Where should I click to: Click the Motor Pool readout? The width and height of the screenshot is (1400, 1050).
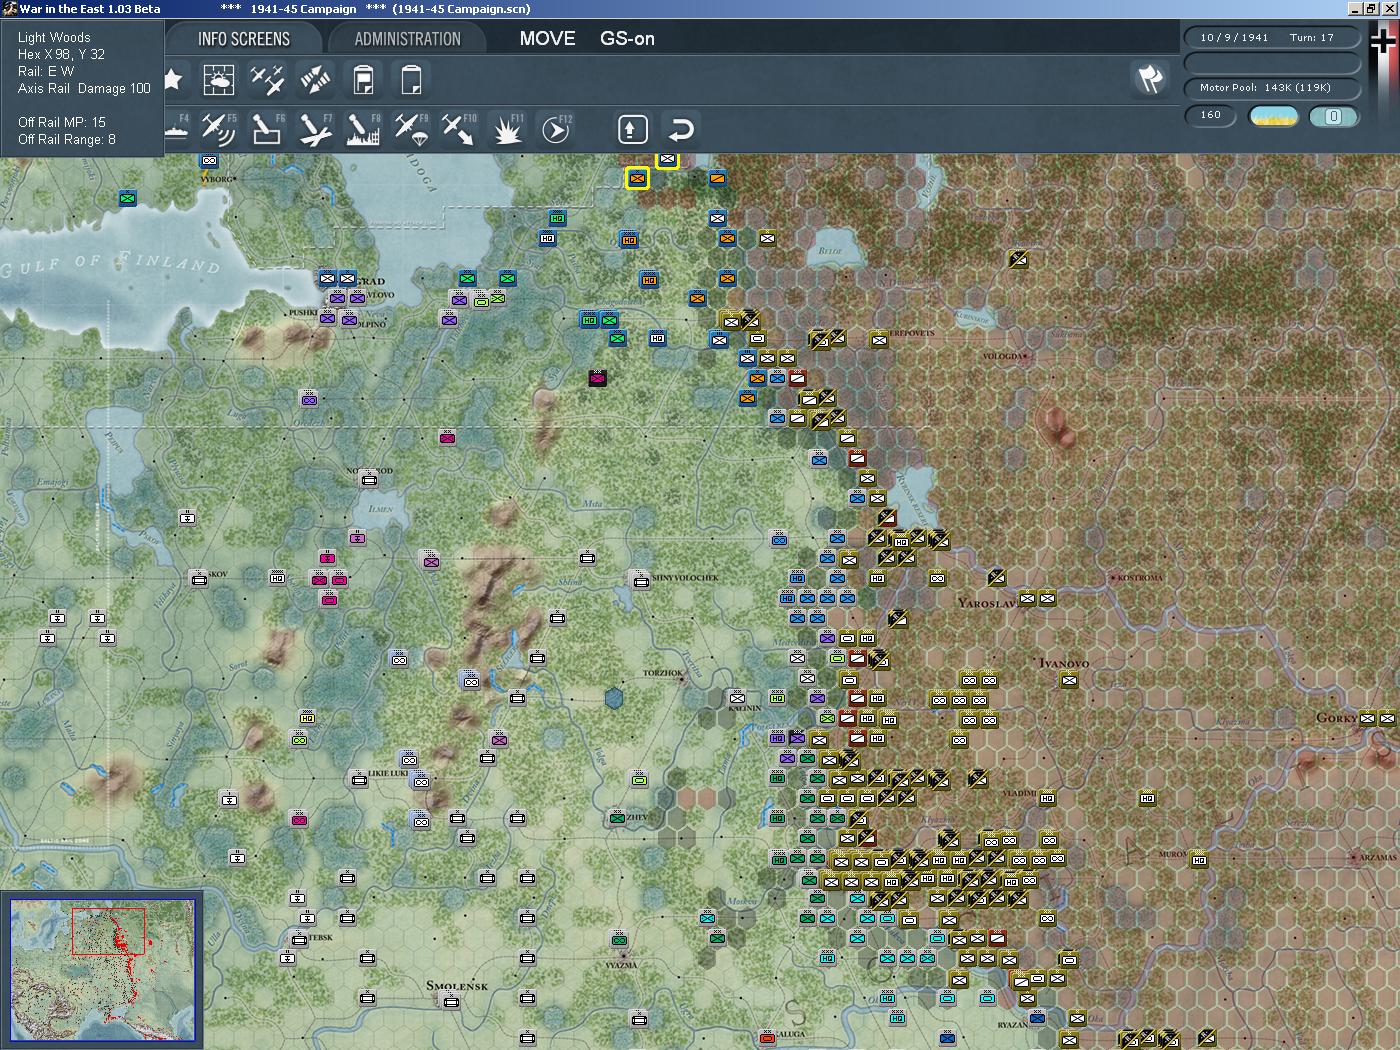click(1272, 88)
